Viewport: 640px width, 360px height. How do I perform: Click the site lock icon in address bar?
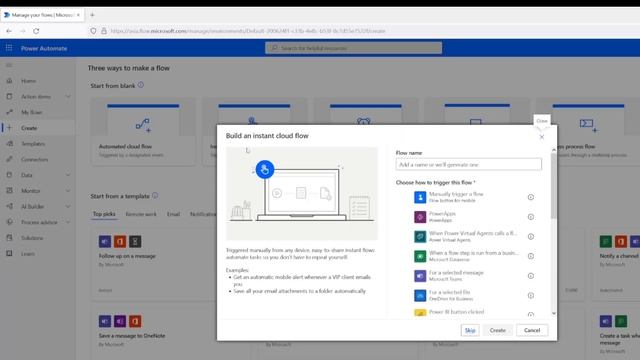pyautogui.click(x=104, y=31)
